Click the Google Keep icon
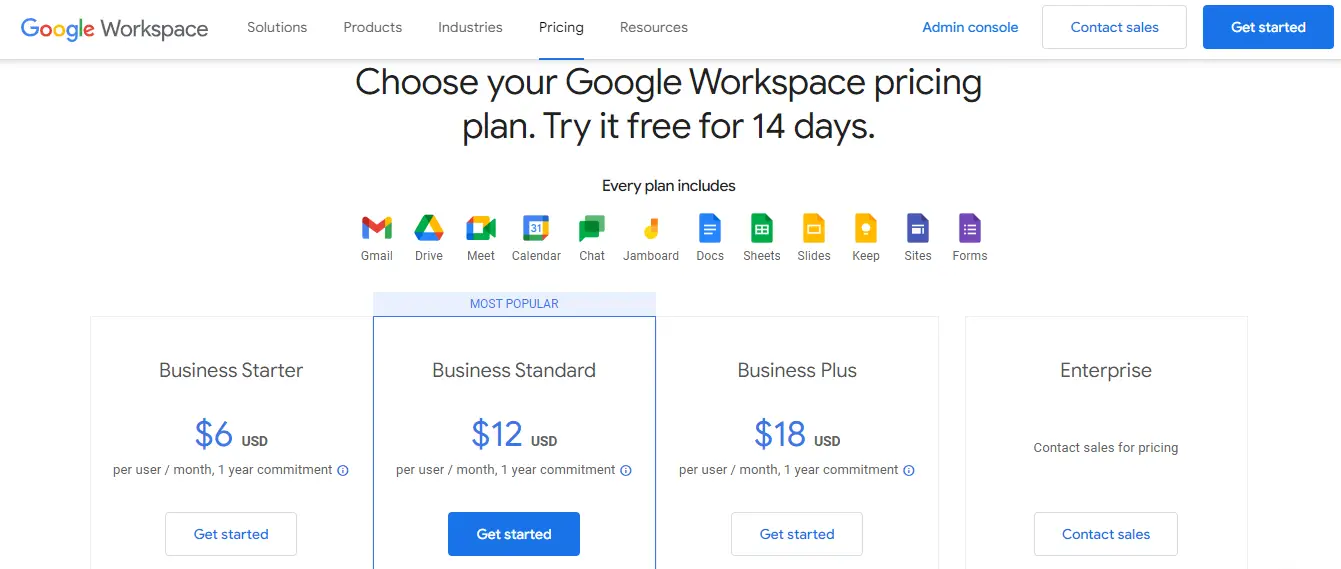 866,229
